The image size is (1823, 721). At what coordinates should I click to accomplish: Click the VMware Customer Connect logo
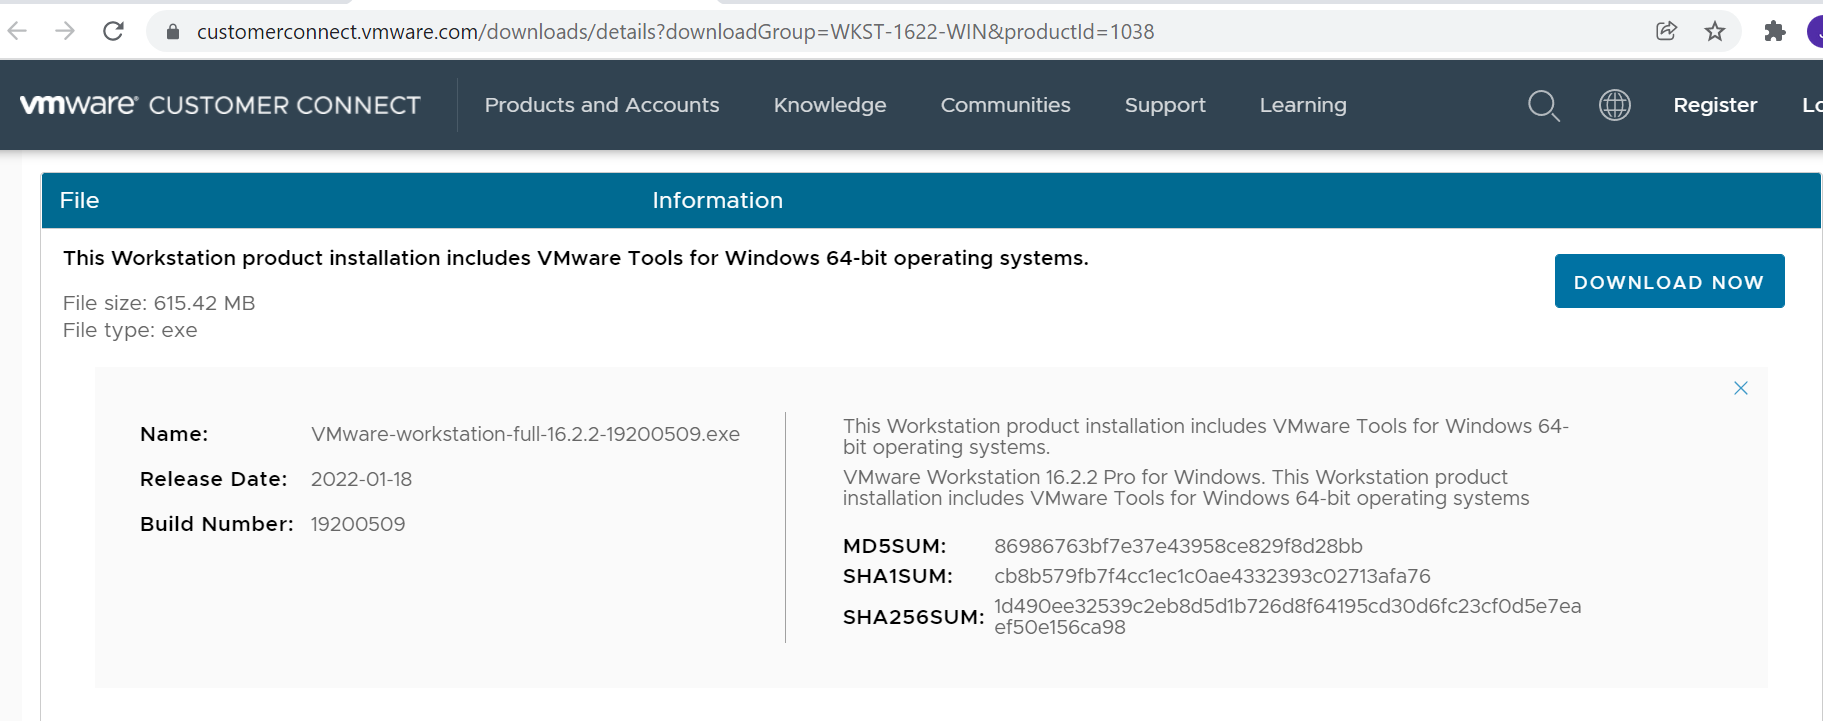click(x=220, y=105)
